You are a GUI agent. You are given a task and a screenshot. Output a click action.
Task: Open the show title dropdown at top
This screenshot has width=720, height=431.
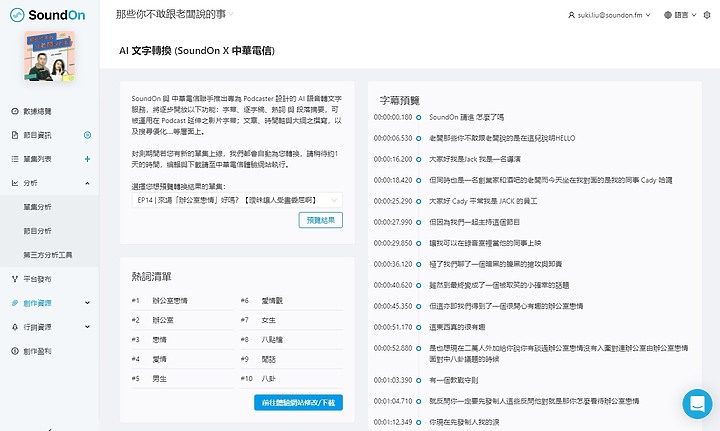coord(174,14)
